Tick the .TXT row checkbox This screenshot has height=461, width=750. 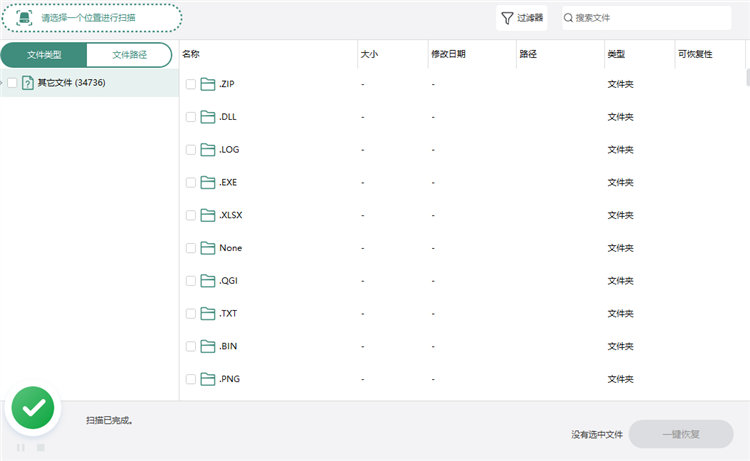coord(190,313)
